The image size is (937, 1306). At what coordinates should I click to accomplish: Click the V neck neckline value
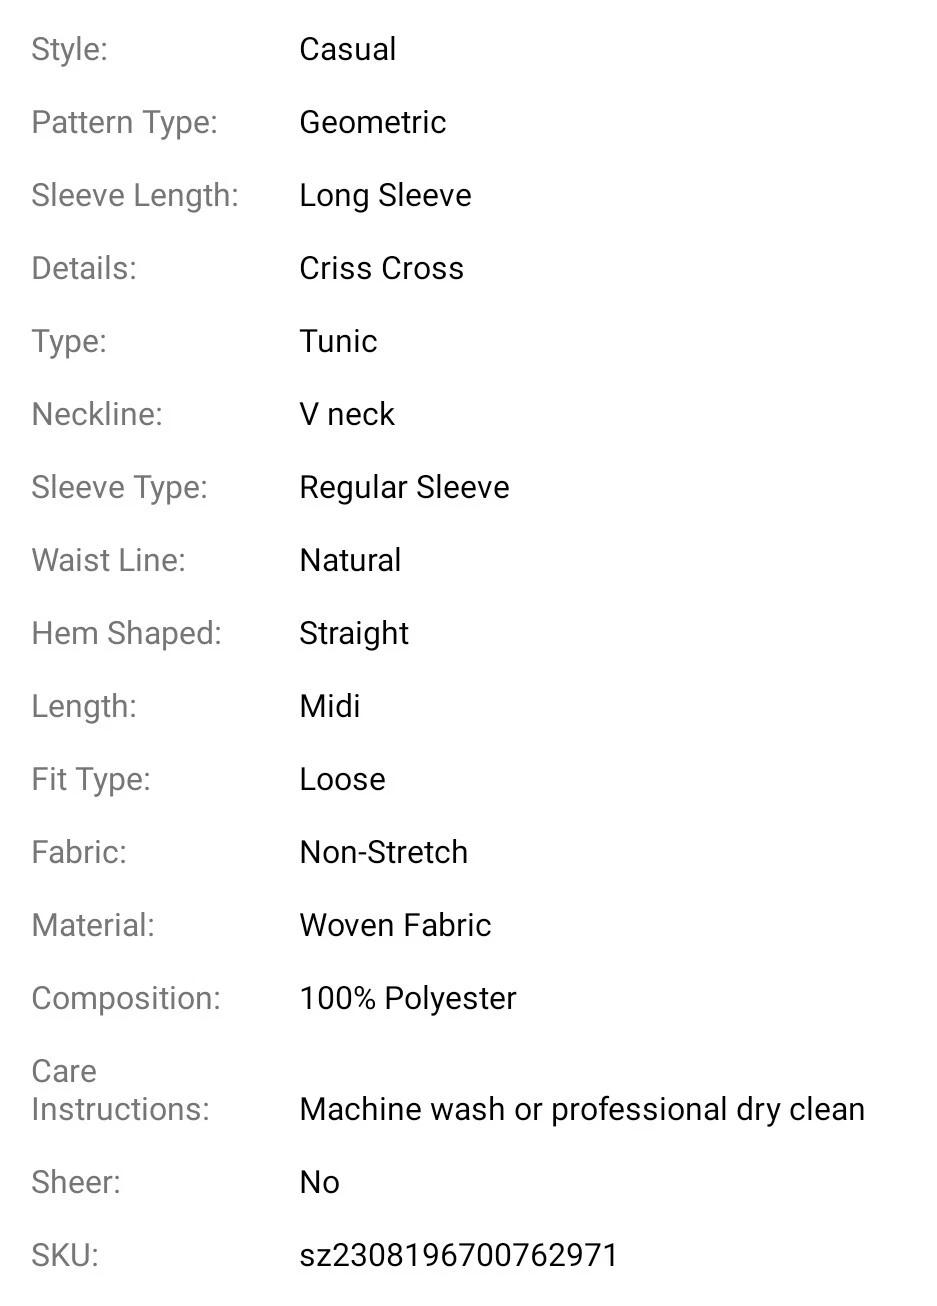[346, 414]
